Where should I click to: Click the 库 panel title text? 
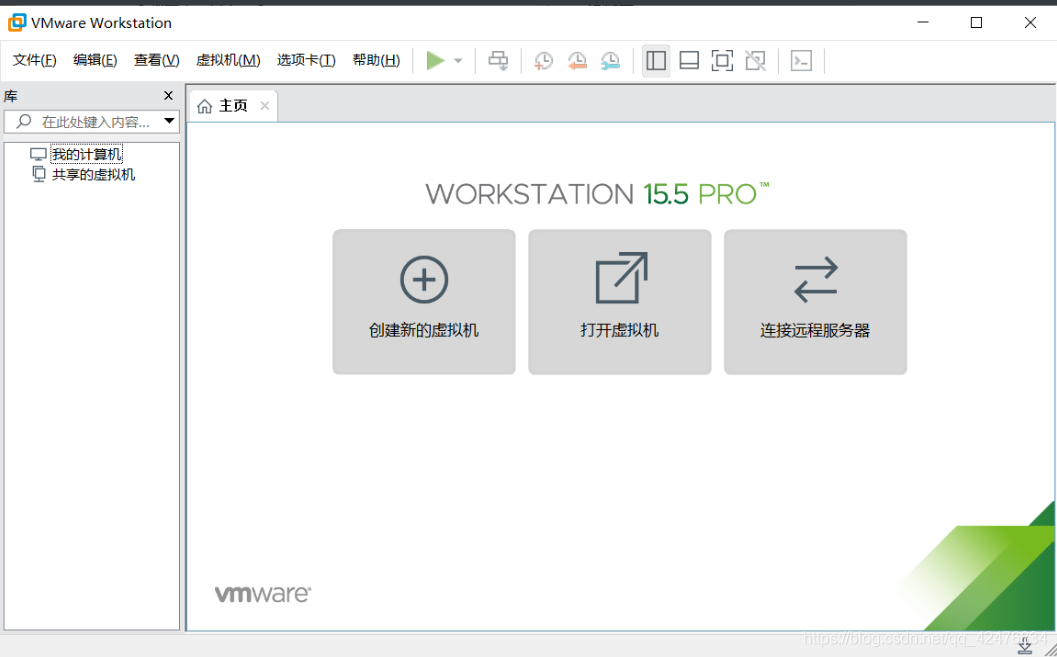[x=11, y=96]
